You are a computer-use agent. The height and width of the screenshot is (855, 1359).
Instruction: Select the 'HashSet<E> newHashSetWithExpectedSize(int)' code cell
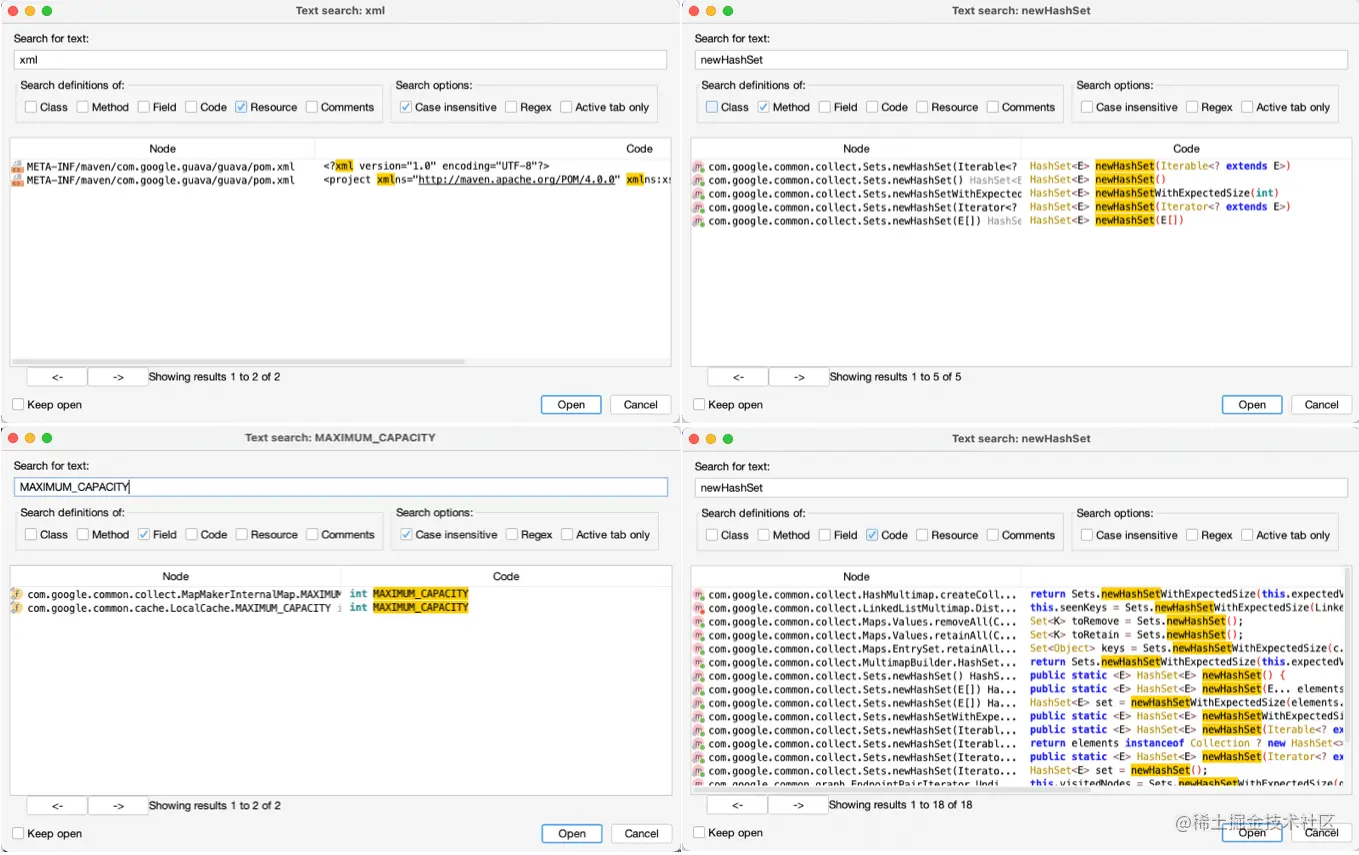point(1186,194)
